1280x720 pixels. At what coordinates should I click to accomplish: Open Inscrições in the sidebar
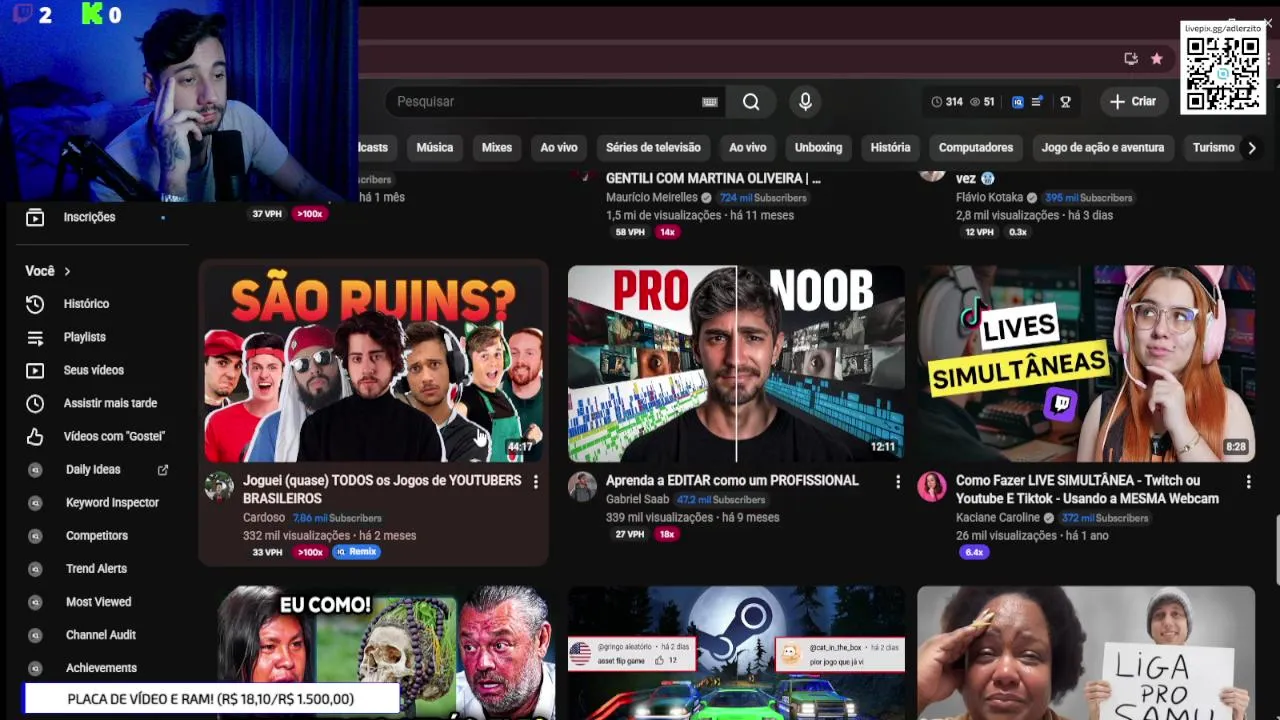tap(90, 217)
